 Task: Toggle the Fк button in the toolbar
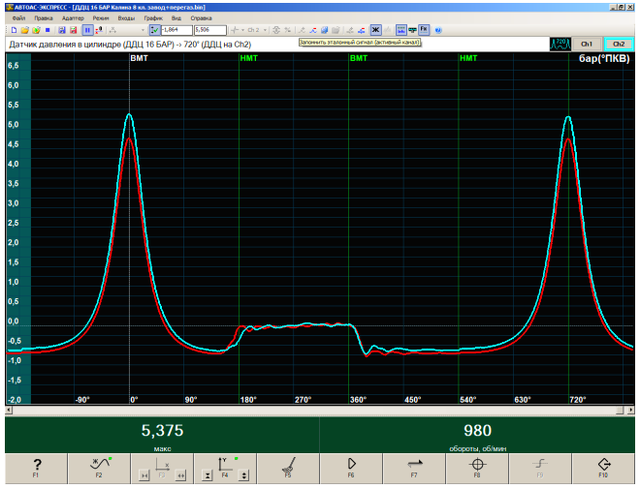point(424,29)
